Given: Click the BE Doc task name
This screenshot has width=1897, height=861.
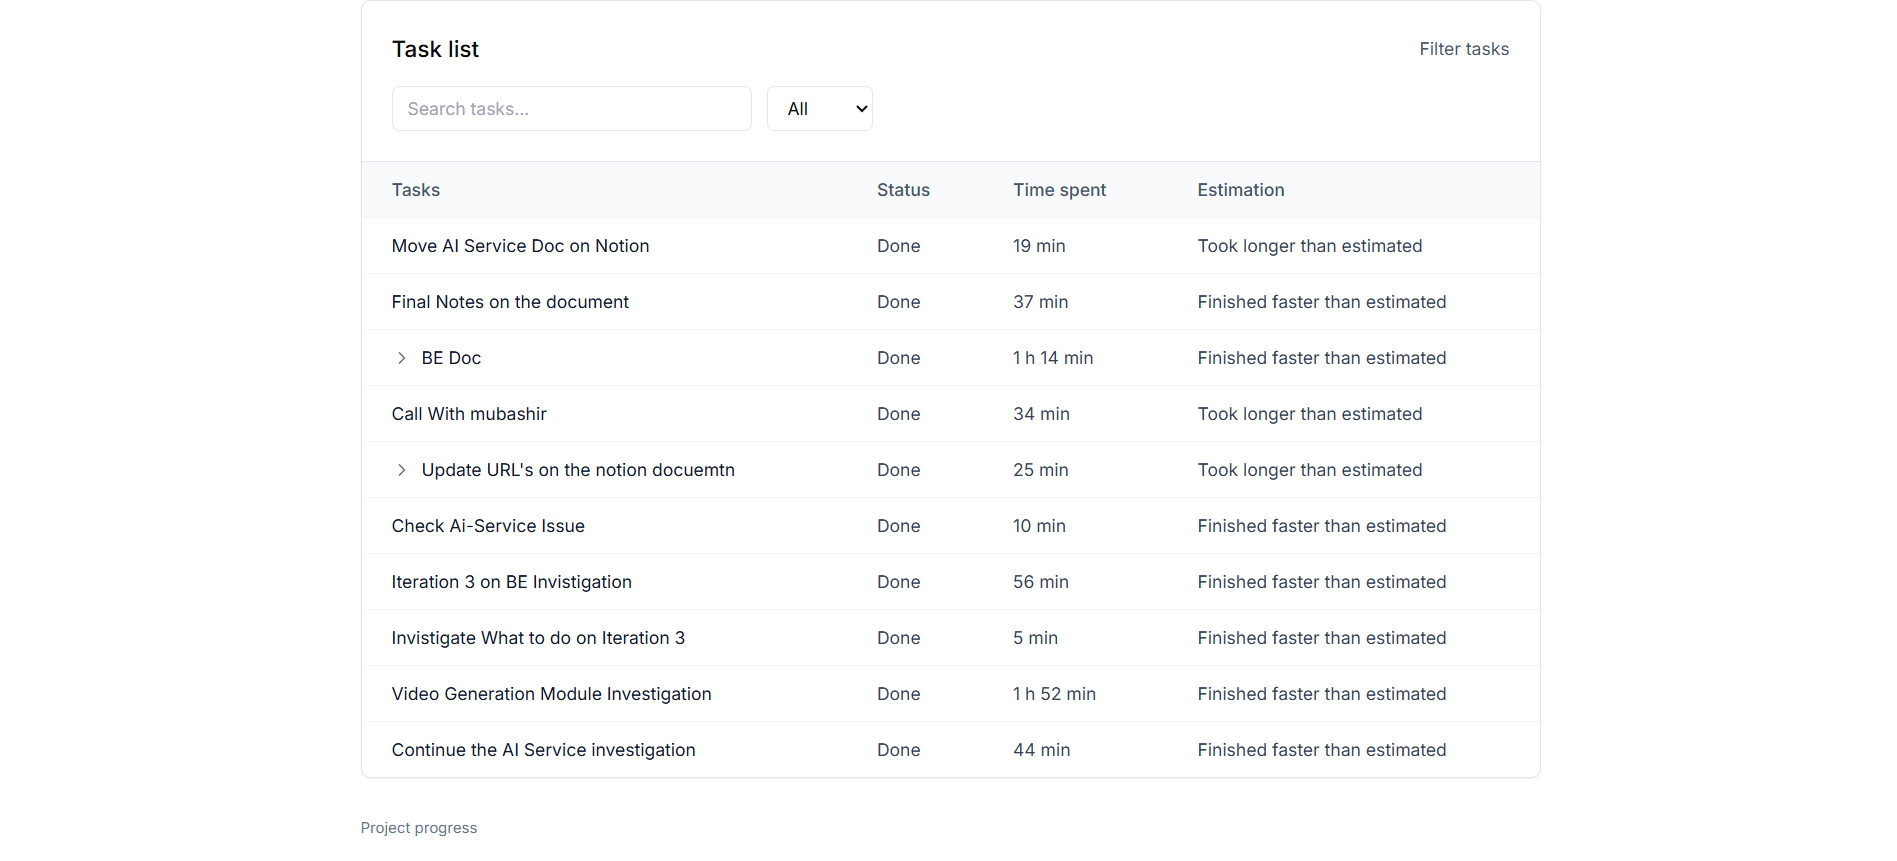Looking at the screenshot, I should click(451, 358).
